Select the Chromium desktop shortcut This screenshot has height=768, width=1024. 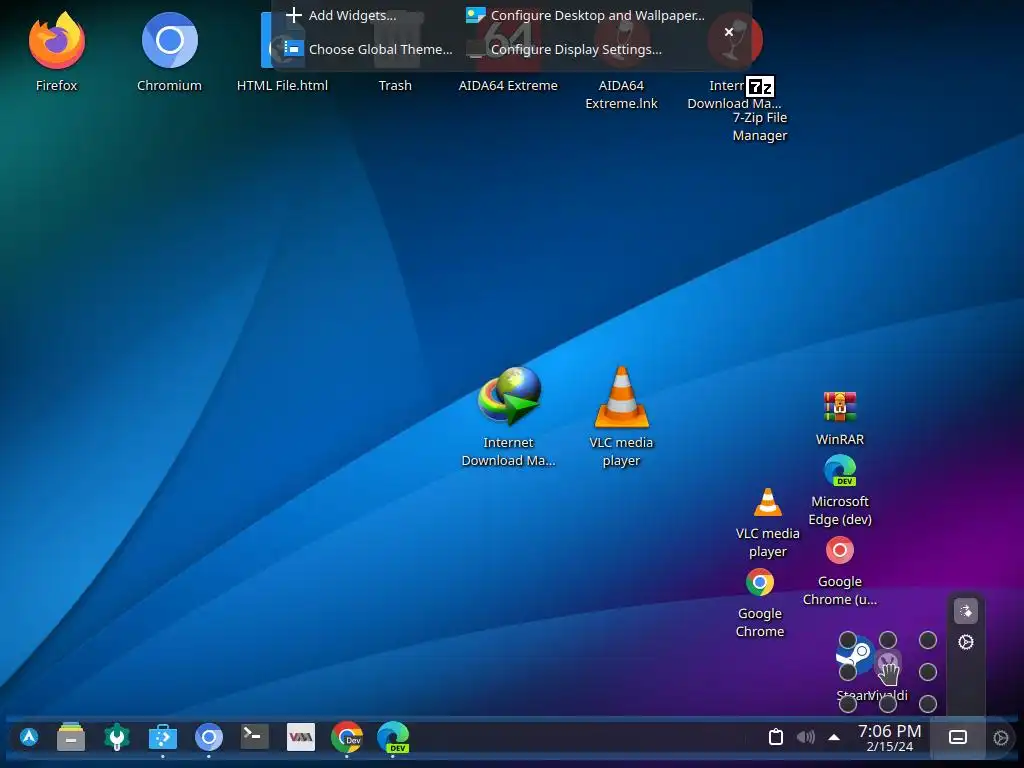pyautogui.click(x=170, y=40)
